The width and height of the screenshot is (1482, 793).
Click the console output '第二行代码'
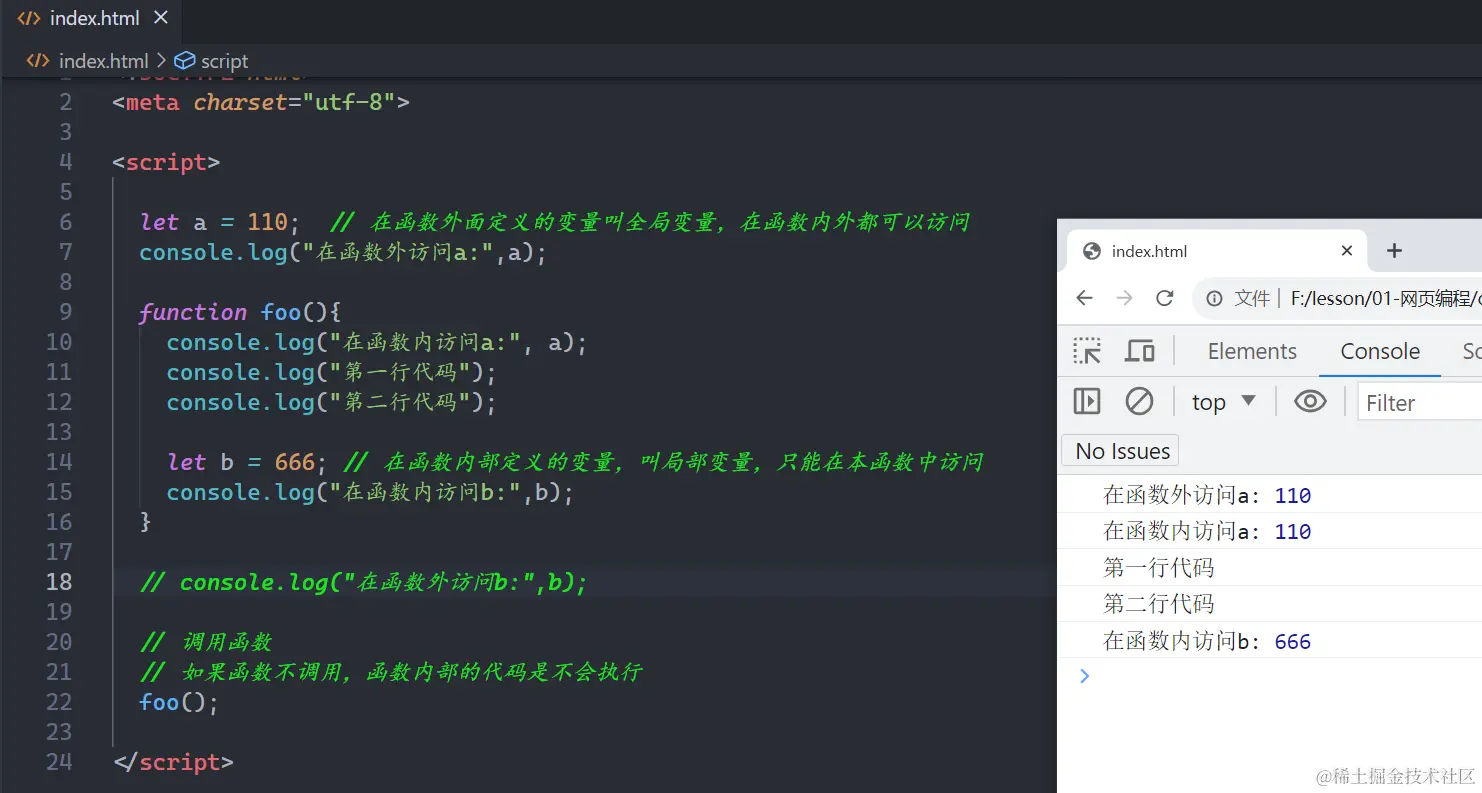click(1158, 604)
